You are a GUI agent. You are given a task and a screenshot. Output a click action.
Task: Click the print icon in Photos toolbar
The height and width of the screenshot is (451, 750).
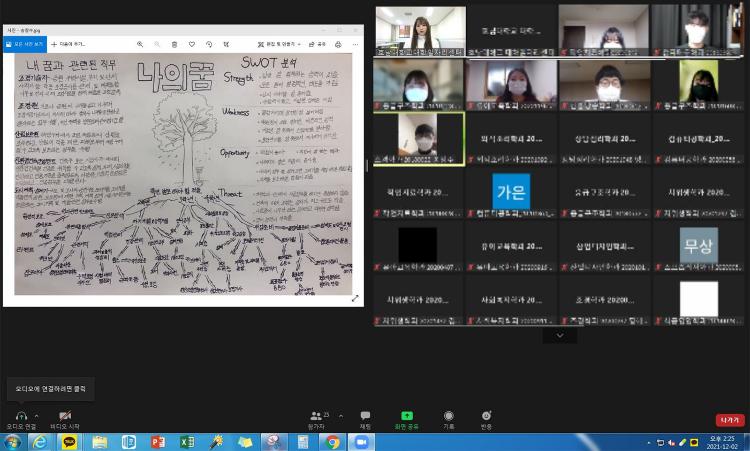339,44
